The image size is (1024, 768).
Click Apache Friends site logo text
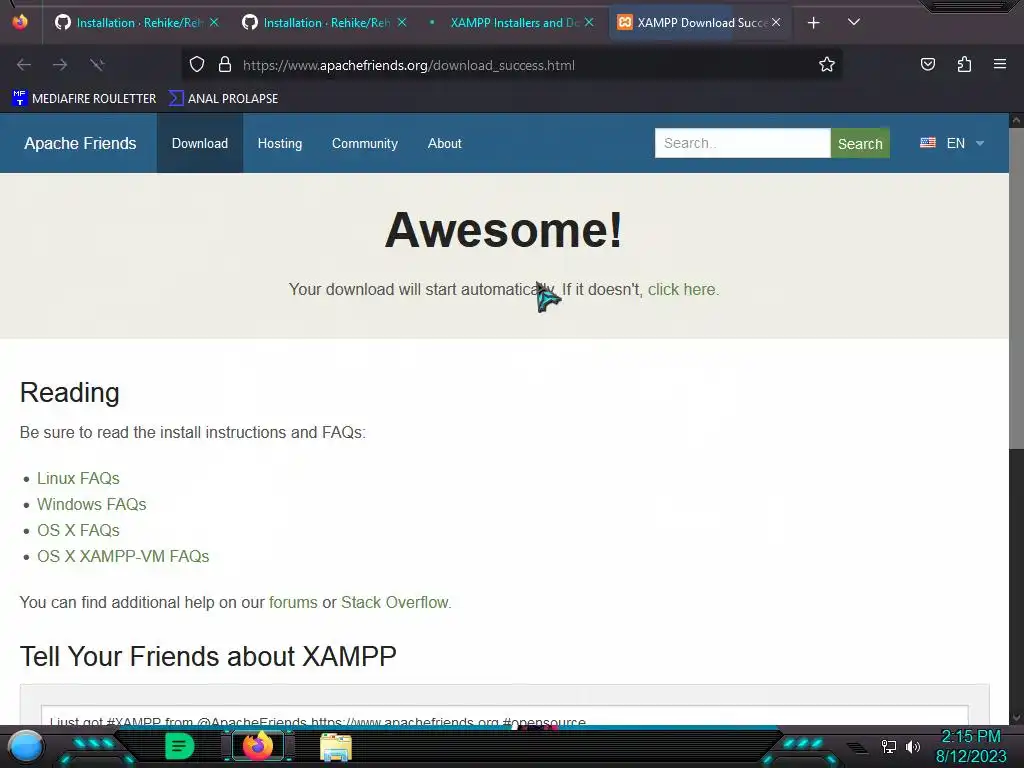point(80,143)
